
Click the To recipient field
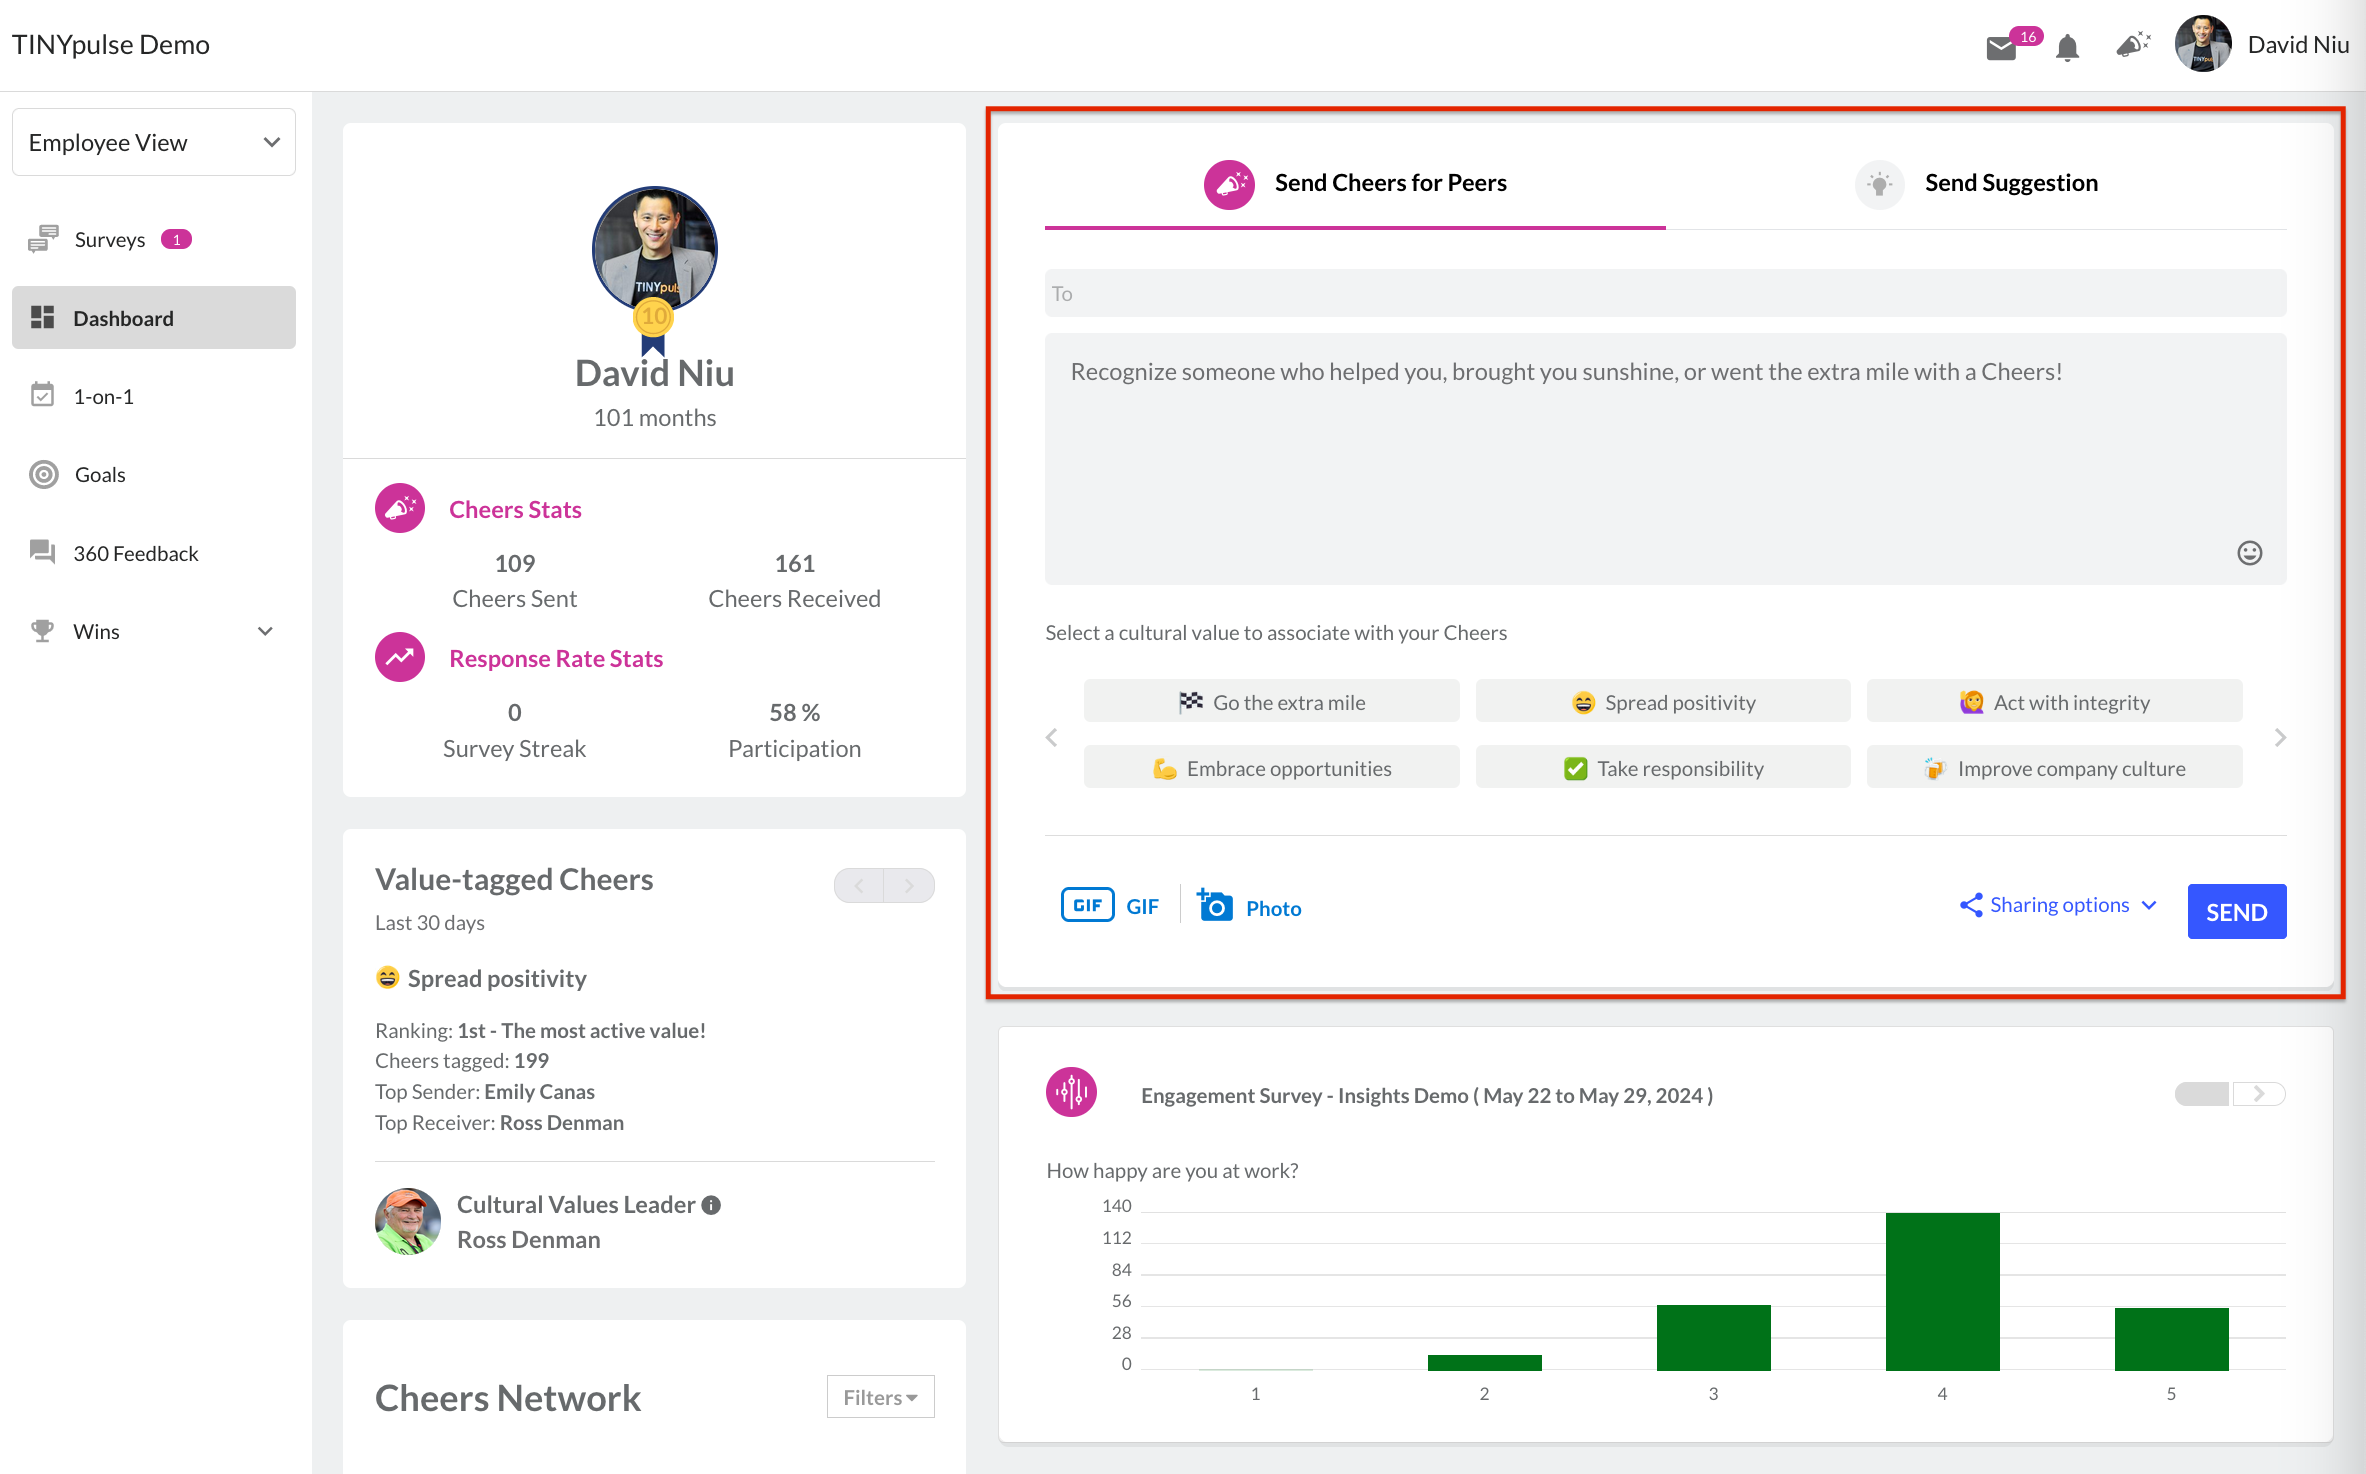point(1665,293)
